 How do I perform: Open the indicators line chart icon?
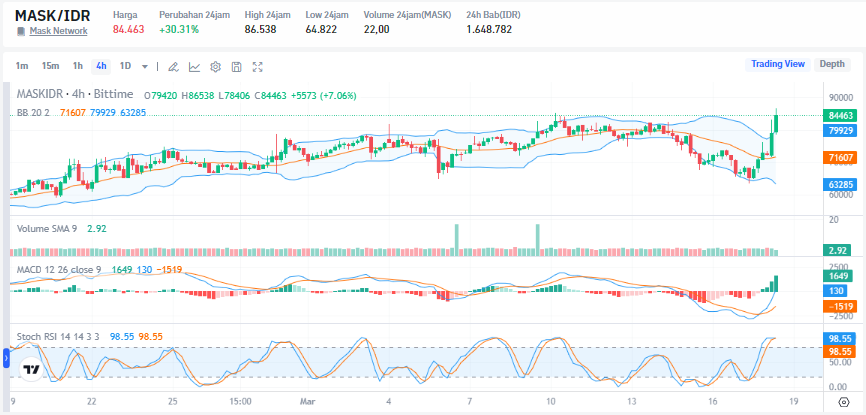[x=194, y=67]
